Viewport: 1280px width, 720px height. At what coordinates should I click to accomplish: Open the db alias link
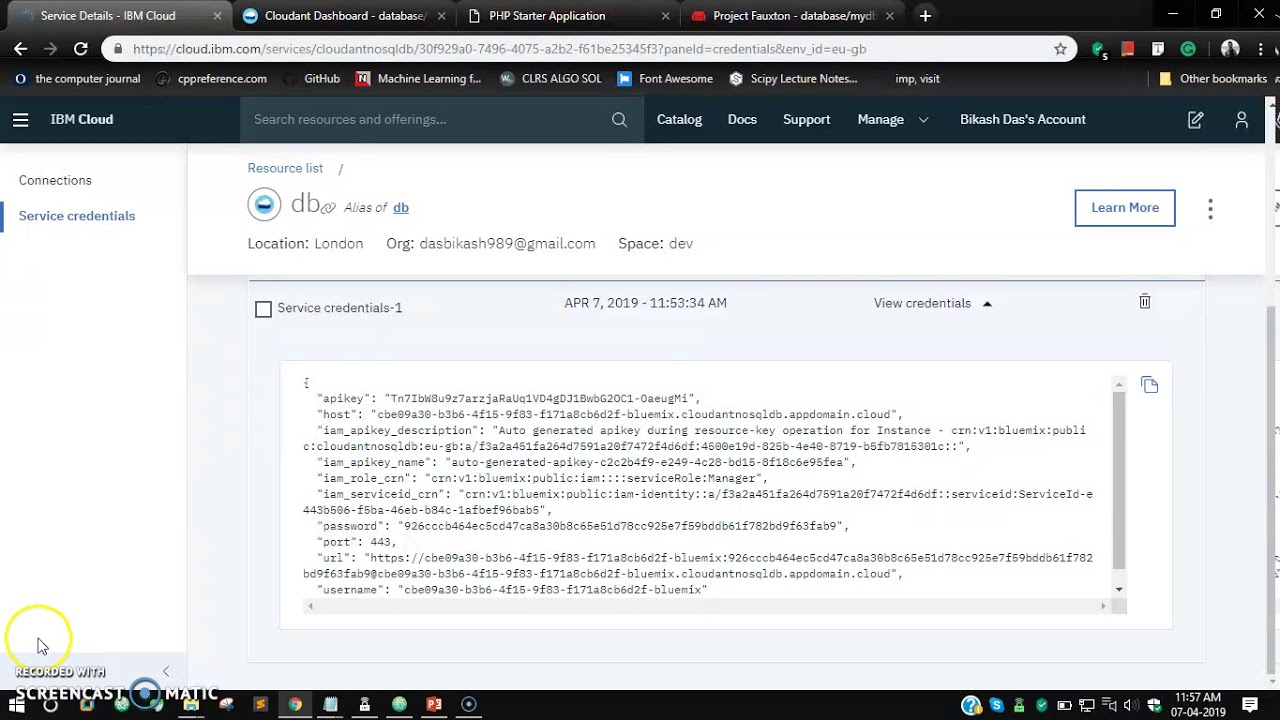click(x=400, y=208)
